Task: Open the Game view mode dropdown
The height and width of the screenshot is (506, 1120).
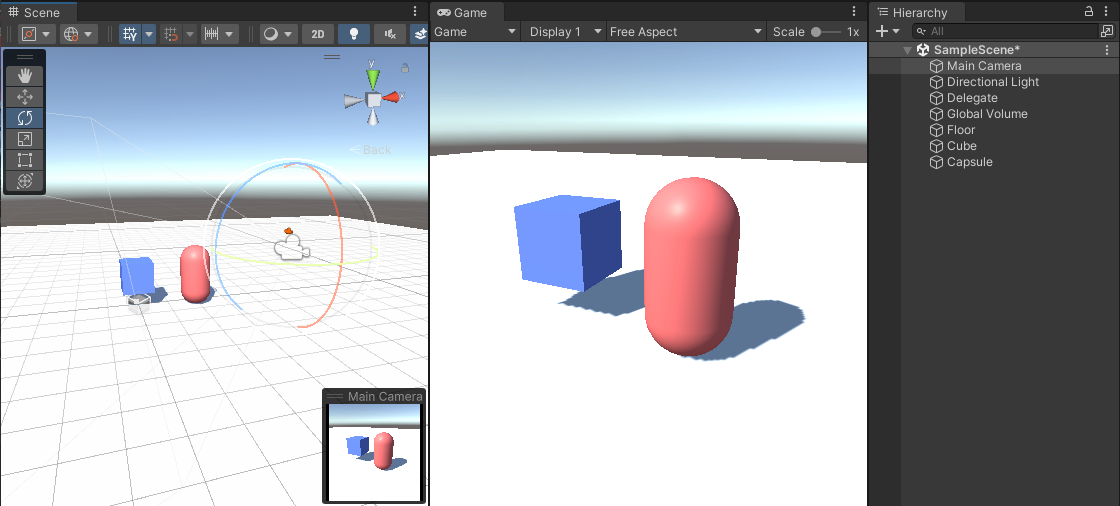Action: point(475,31)
